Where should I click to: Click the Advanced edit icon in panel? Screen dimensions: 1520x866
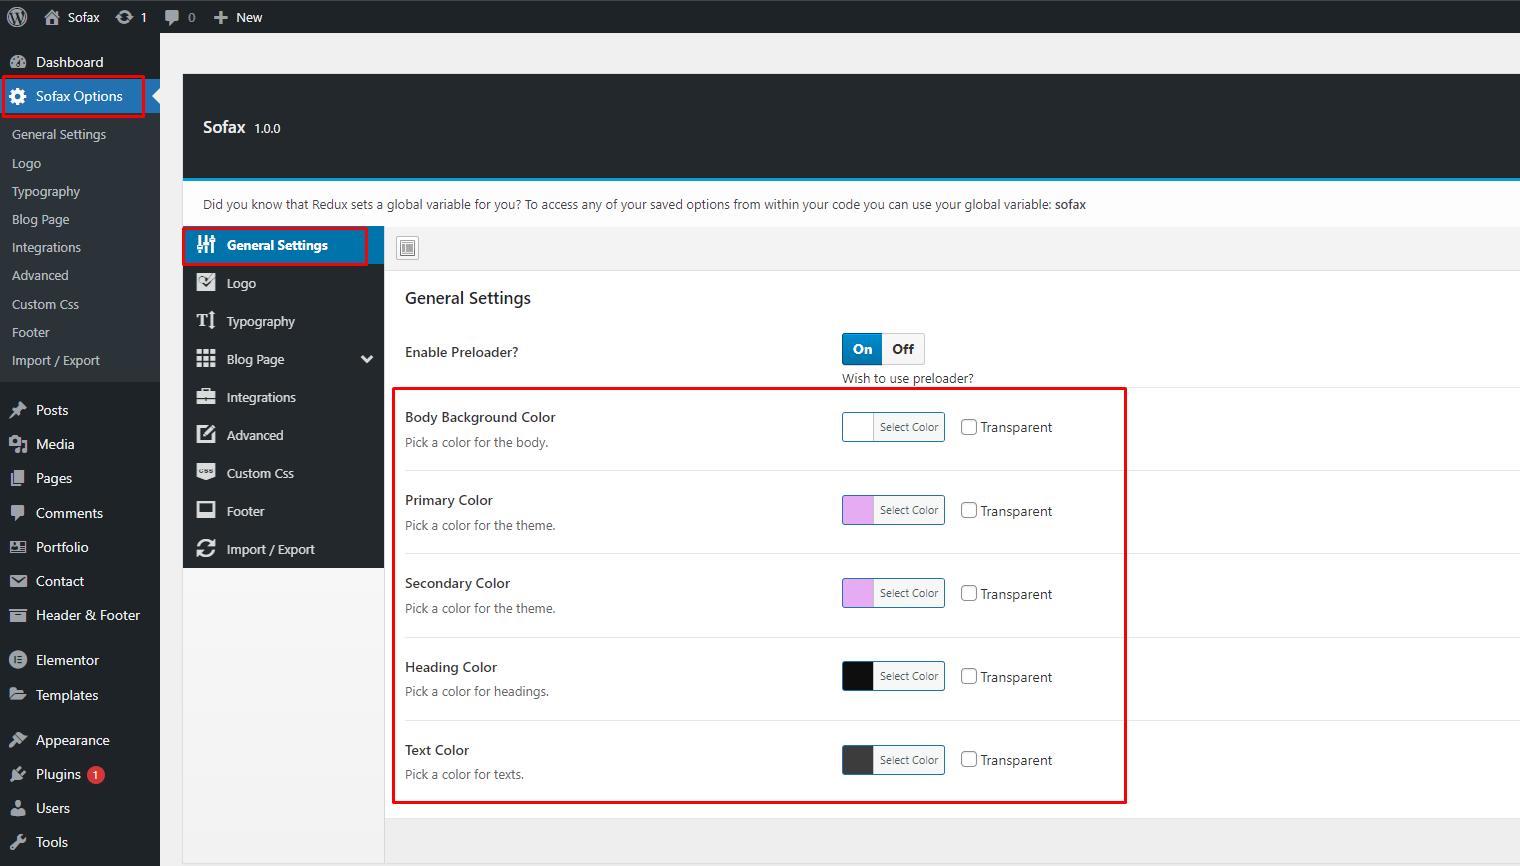point(206,435)
